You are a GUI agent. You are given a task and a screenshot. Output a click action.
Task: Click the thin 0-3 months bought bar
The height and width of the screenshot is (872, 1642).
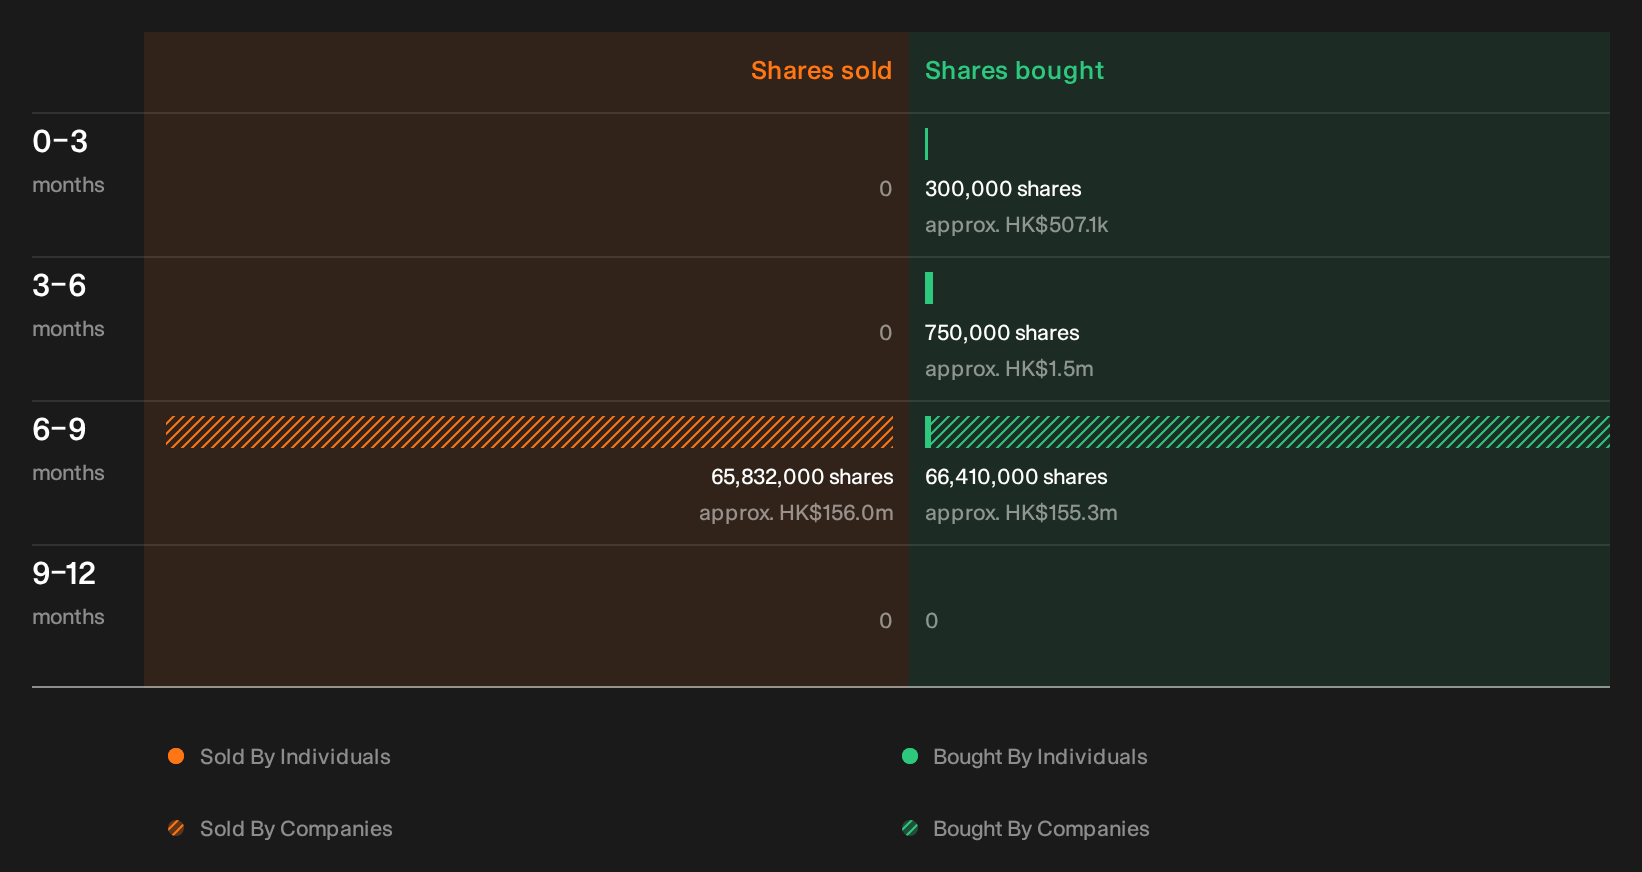pos(927,144)
